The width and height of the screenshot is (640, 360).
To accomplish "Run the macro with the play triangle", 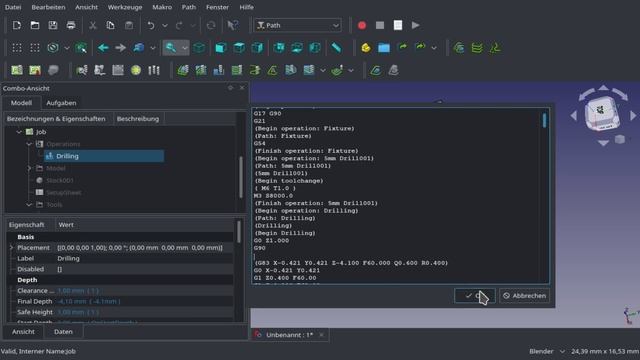I will pos(416,25).
